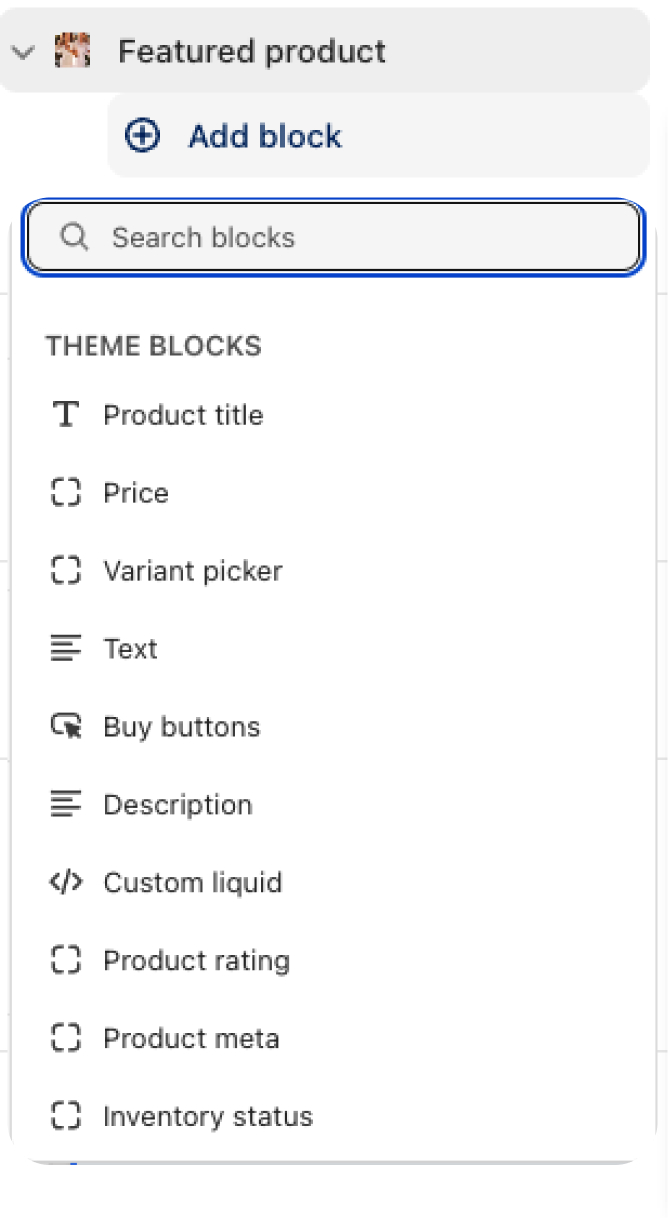Choose Product title from theme blocks

[x=184, y=415]
